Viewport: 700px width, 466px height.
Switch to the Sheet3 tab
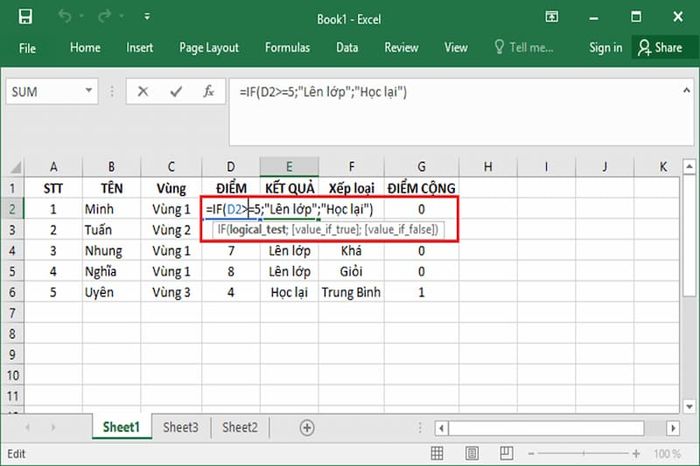[x=180, y=427]
